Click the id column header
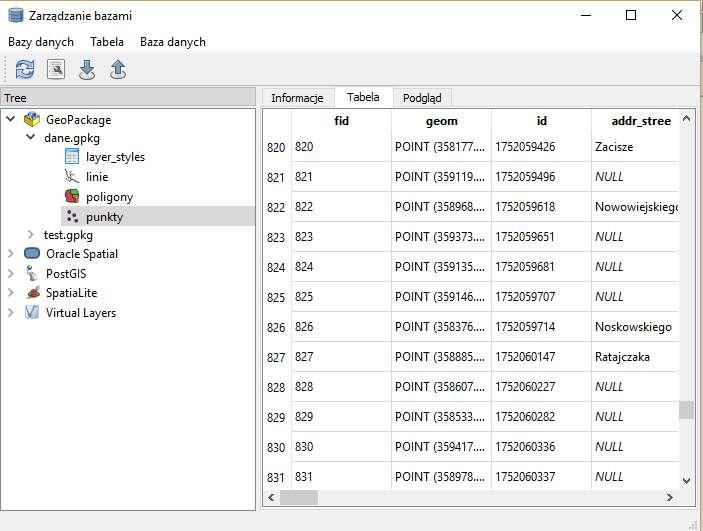This screenshot has width=703, height=531. point(541,121)
